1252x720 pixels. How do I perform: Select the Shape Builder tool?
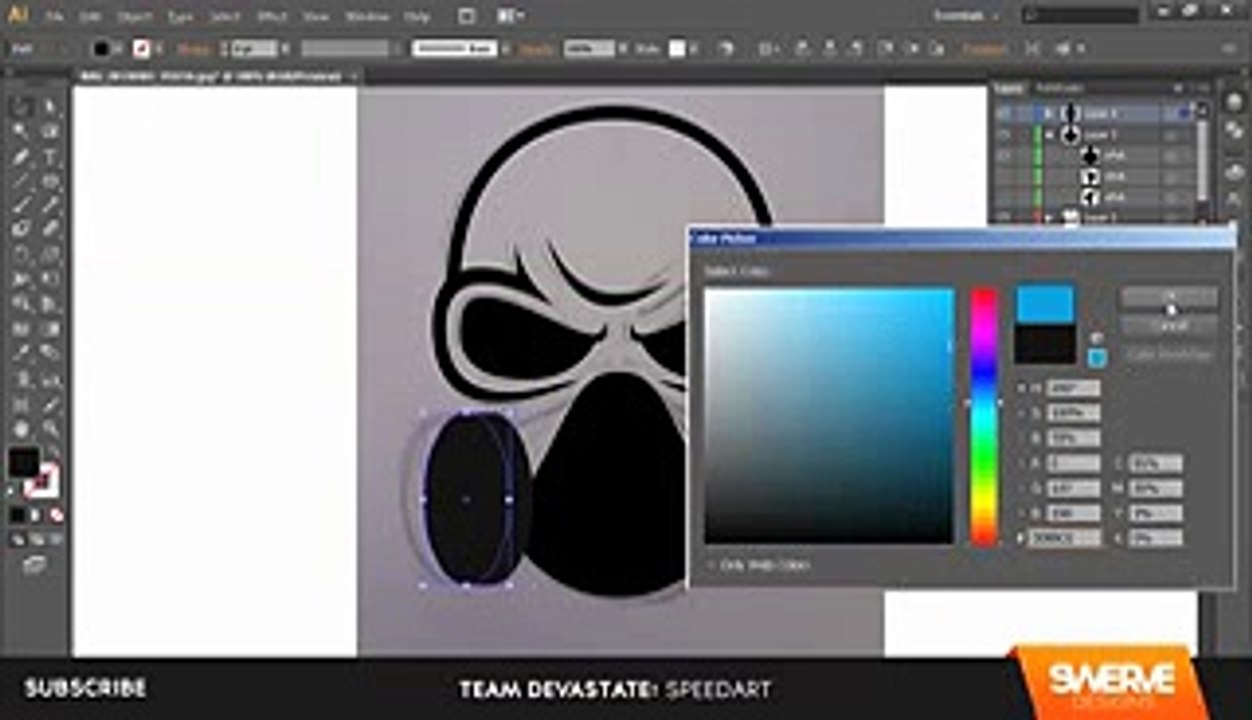[21, 303]
